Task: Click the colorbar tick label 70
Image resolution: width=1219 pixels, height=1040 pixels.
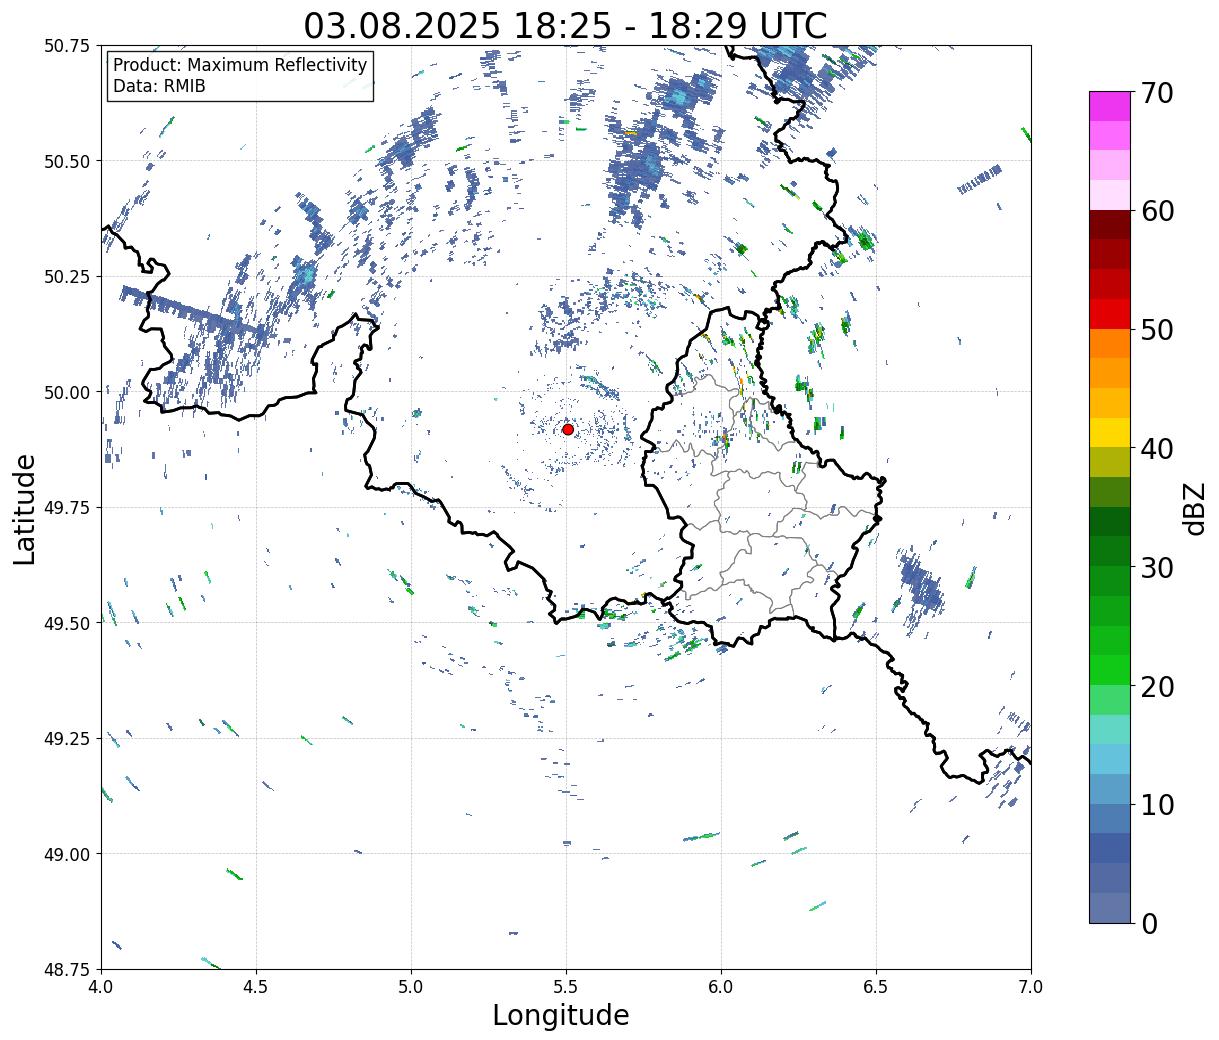Action: [1156, 93]
